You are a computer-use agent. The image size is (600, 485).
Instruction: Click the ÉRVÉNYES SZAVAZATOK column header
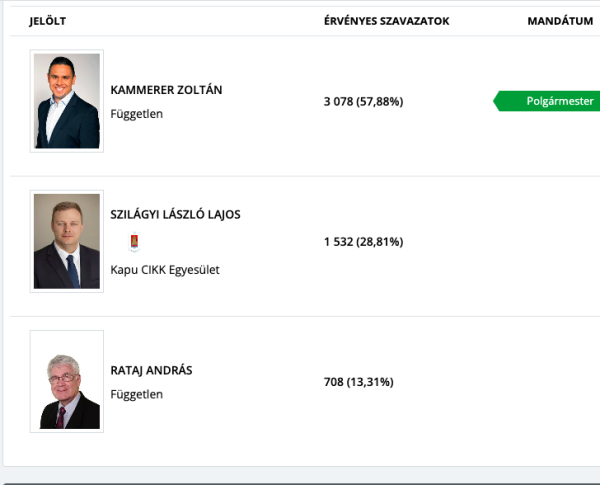(x=386, y=21)
